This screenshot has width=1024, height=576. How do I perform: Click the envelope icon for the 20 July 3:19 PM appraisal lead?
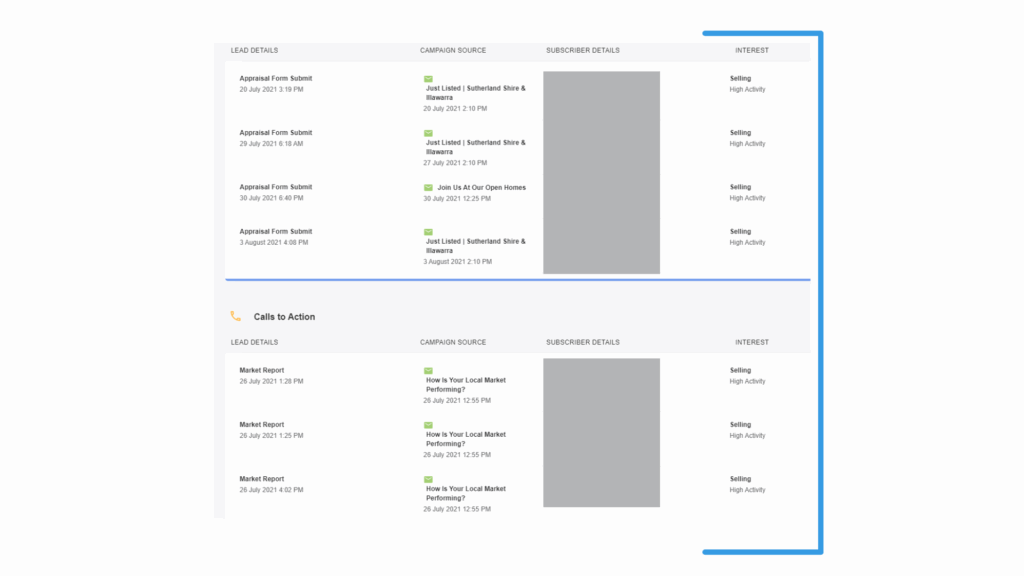click(428, 79)
